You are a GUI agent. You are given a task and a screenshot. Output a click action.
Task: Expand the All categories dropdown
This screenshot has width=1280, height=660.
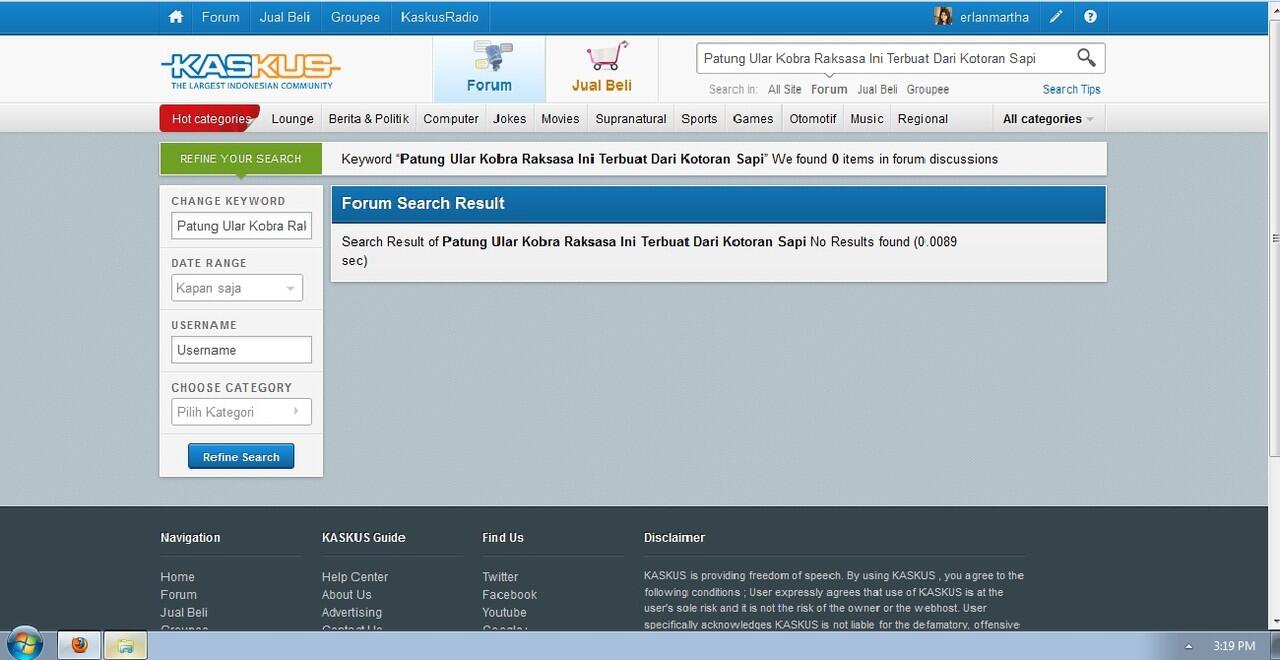[1048, 118]
